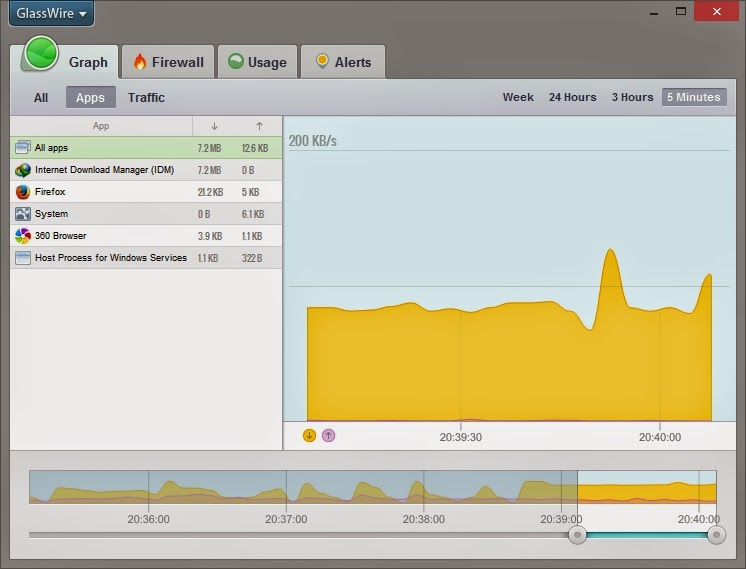Select the Traffic view filter
The image size is (746, 569).
(x=146, y=98)
